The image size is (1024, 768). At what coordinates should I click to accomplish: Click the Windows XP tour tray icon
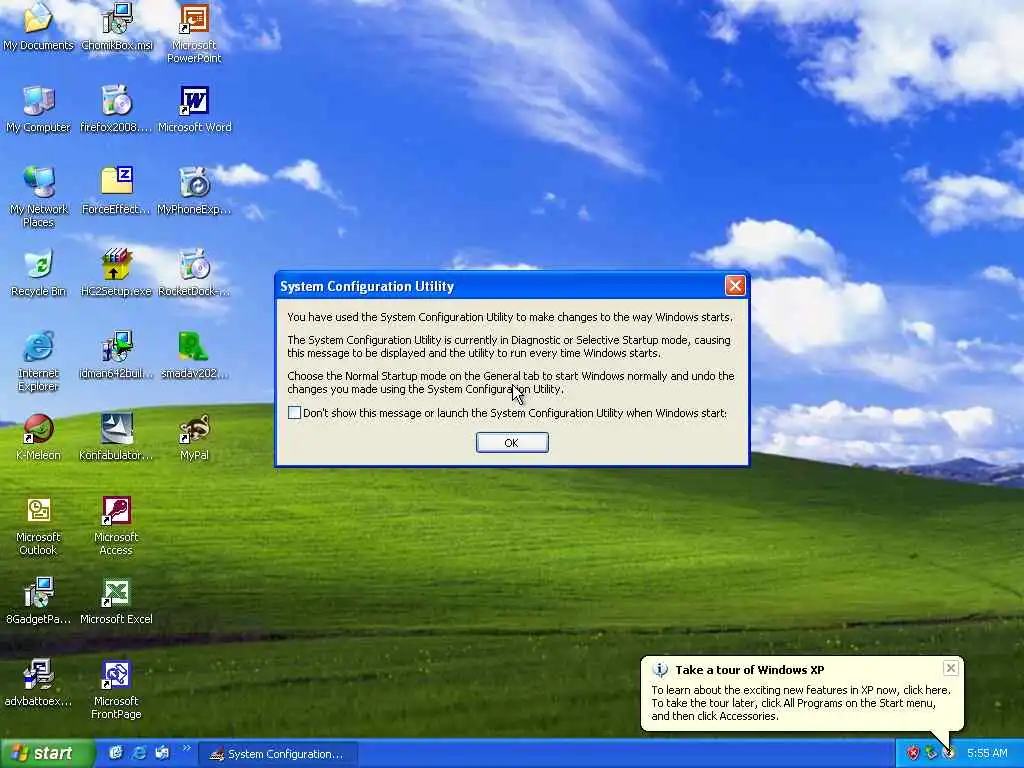pos(950,754)
